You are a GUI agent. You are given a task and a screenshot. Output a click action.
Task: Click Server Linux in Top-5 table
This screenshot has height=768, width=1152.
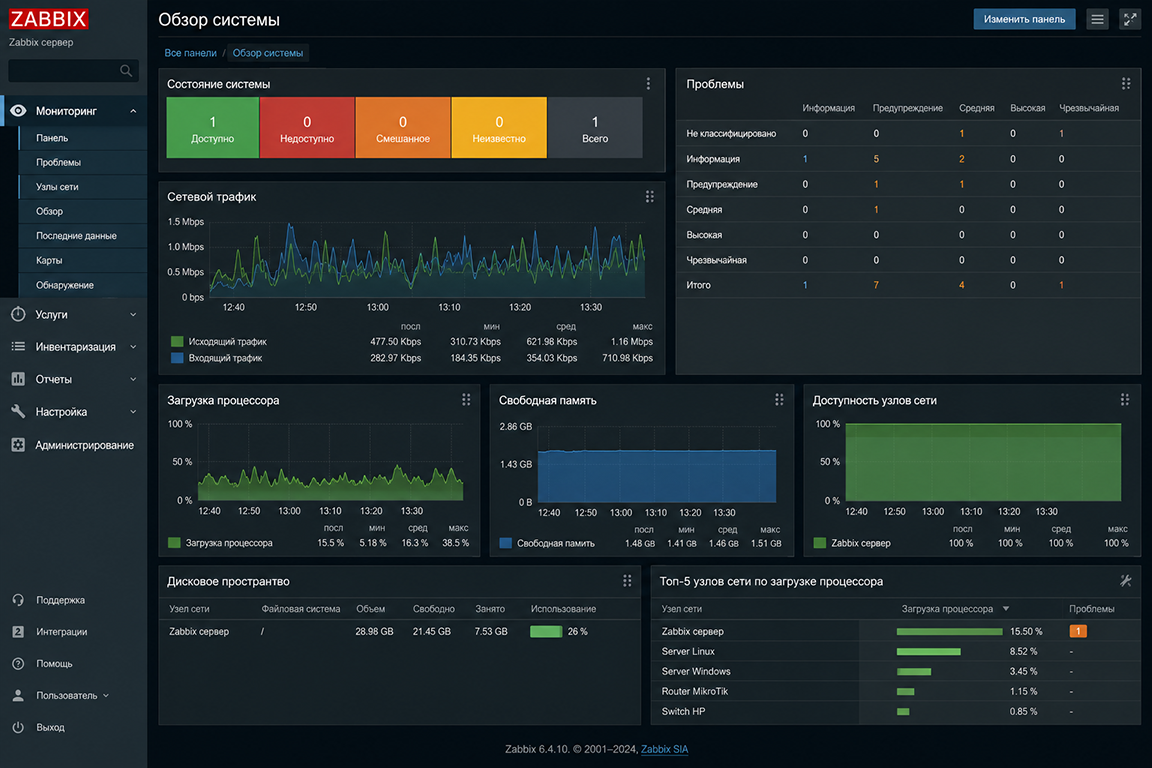[688, 651]
